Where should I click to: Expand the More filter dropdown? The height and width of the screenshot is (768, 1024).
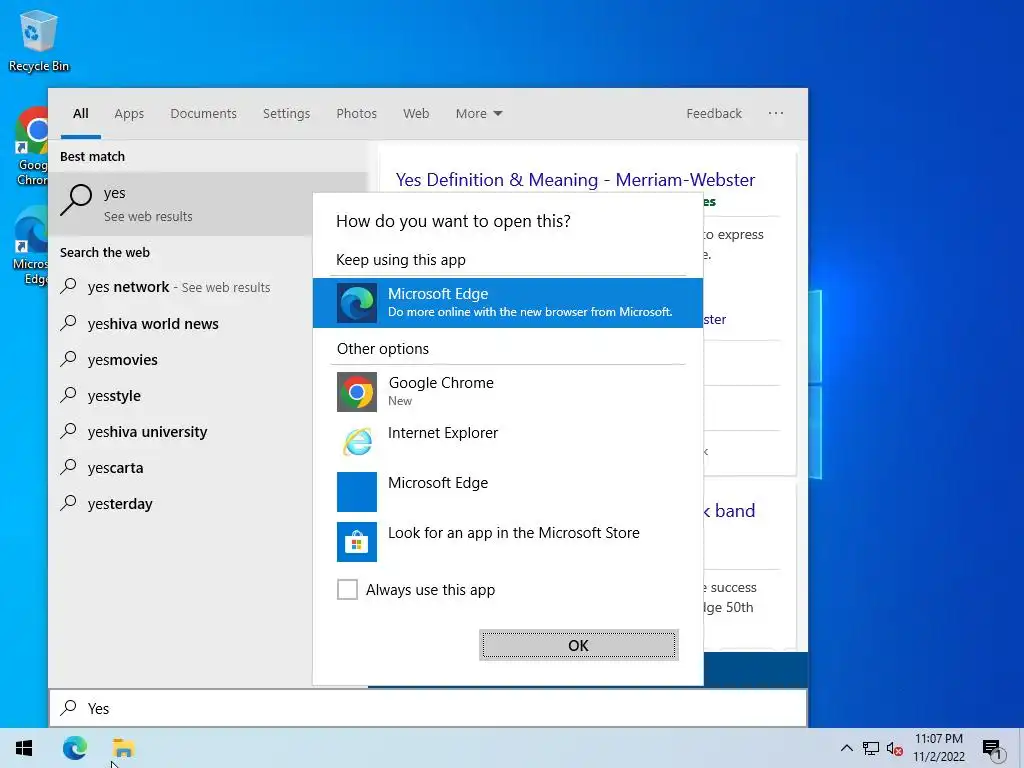pos(479,114)
